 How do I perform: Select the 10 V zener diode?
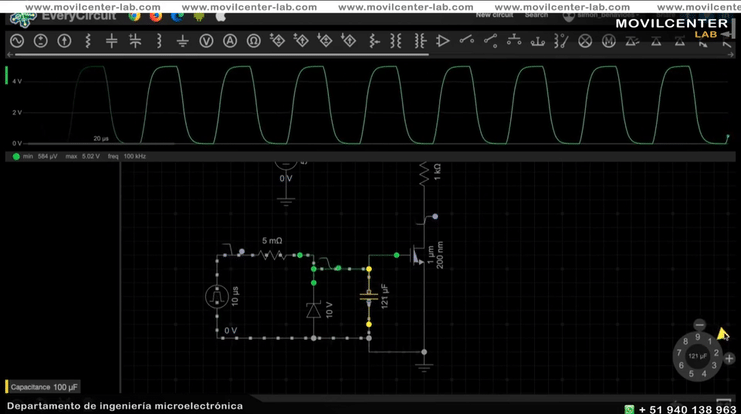click(x=313, y=310)
